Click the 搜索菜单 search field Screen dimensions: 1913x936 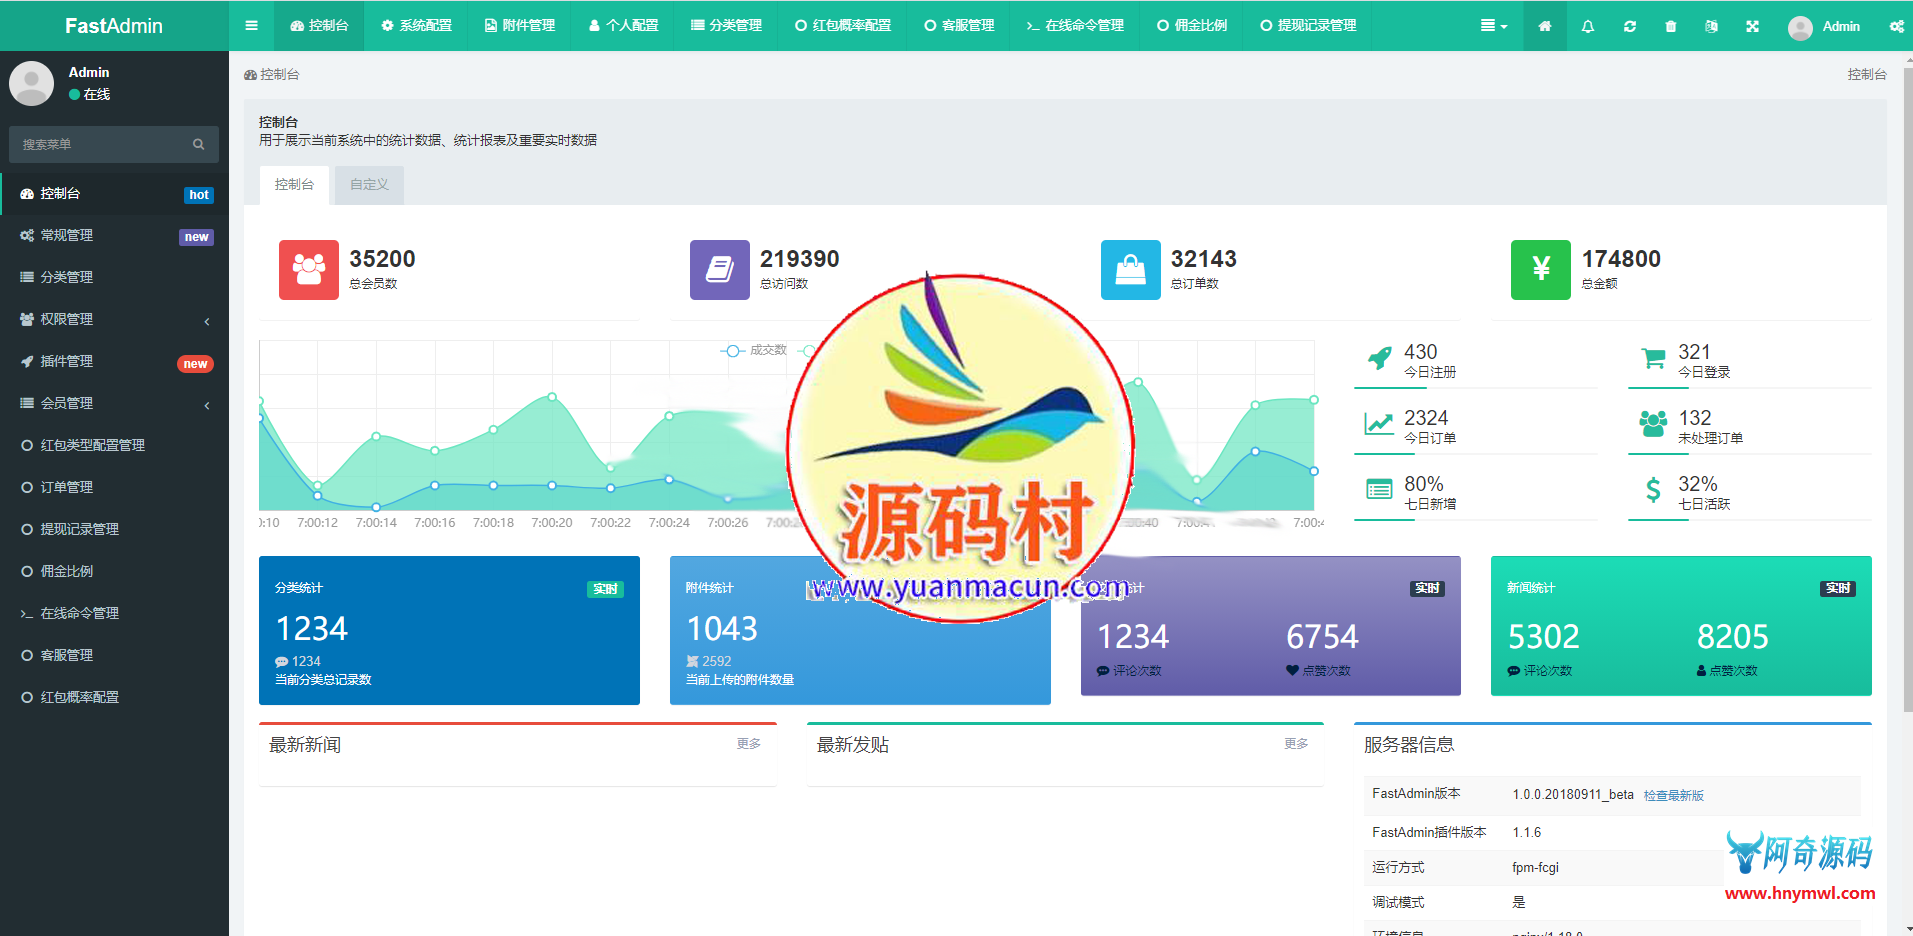100,144
